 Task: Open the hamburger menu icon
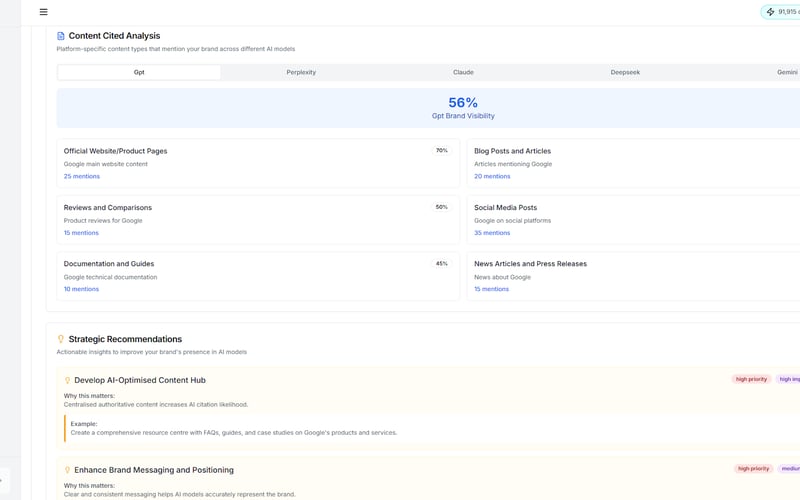(43, 12)
